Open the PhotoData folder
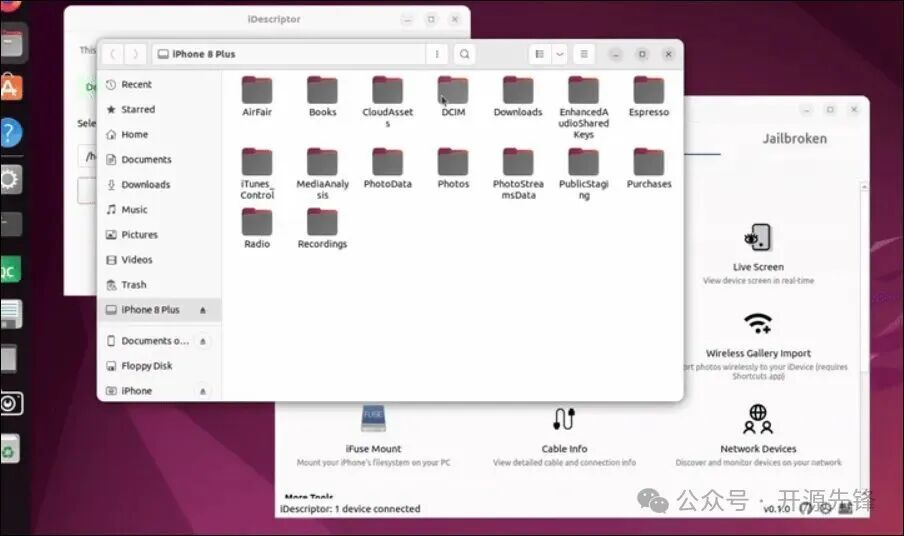This screenshot has height=536, width=904. coord(387,168)
